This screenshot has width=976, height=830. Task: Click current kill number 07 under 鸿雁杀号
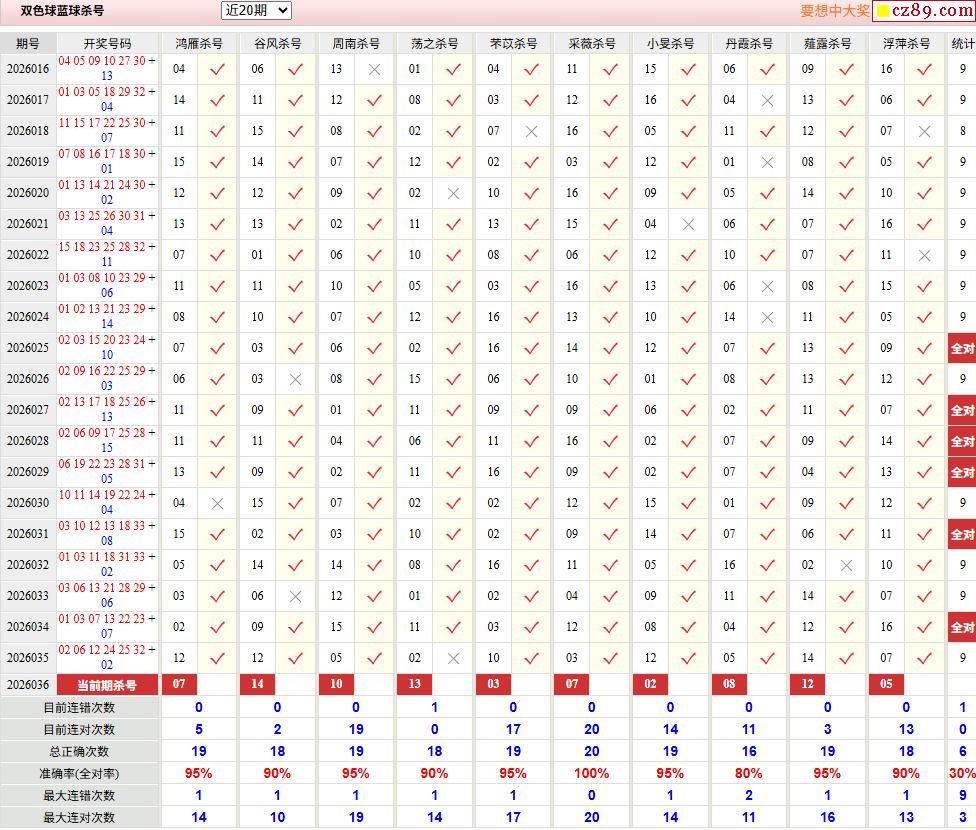[x=179, y=685]
